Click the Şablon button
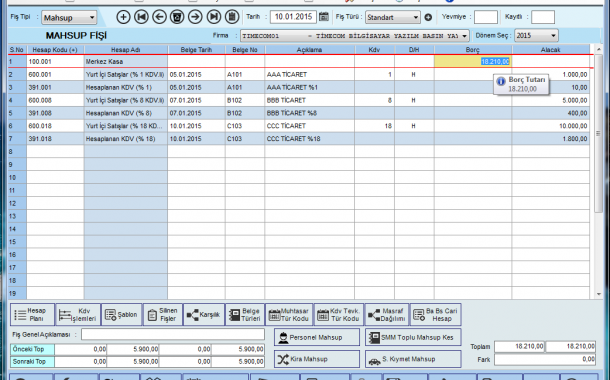Image resolution: width=610 pixels, height=380 pixels. (x=122, y=315)
